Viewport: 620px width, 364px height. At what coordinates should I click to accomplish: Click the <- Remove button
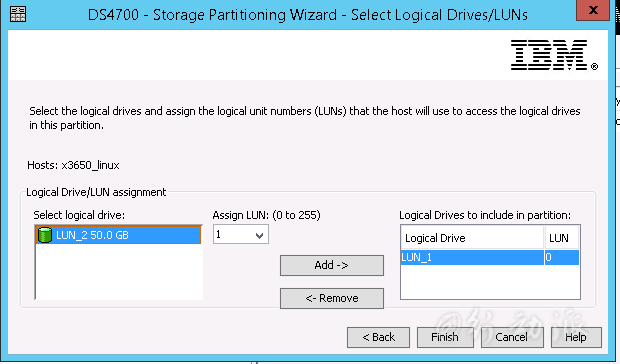[332, 298]
